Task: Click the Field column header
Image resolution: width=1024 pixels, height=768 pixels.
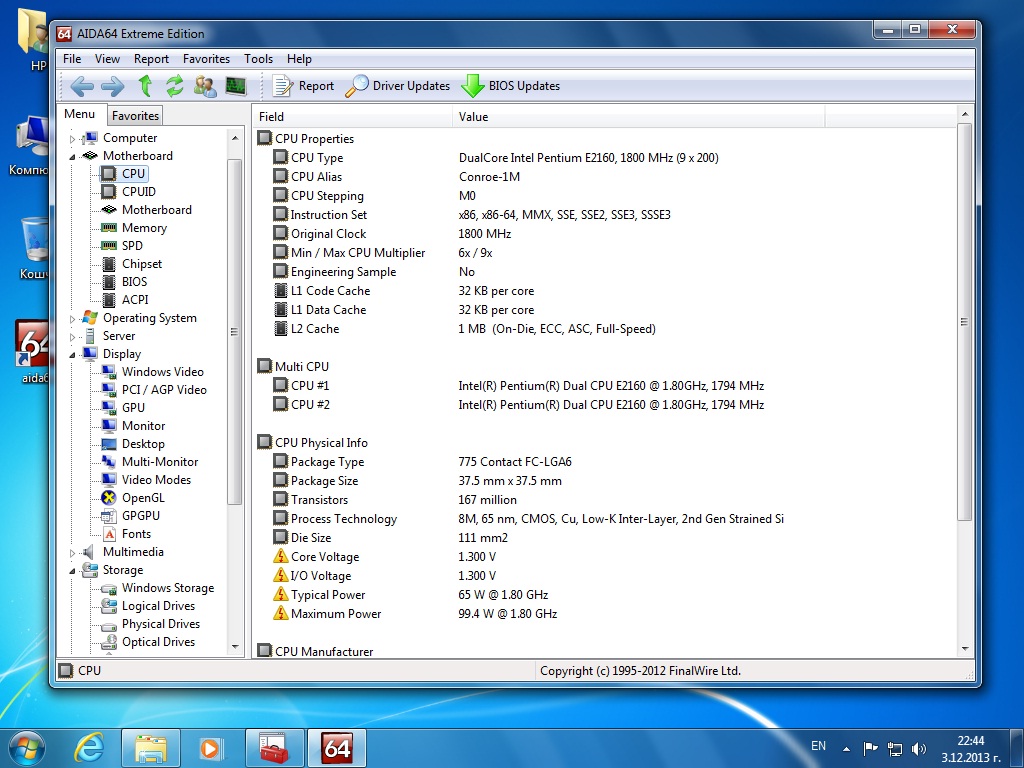Action: point(352,117)
